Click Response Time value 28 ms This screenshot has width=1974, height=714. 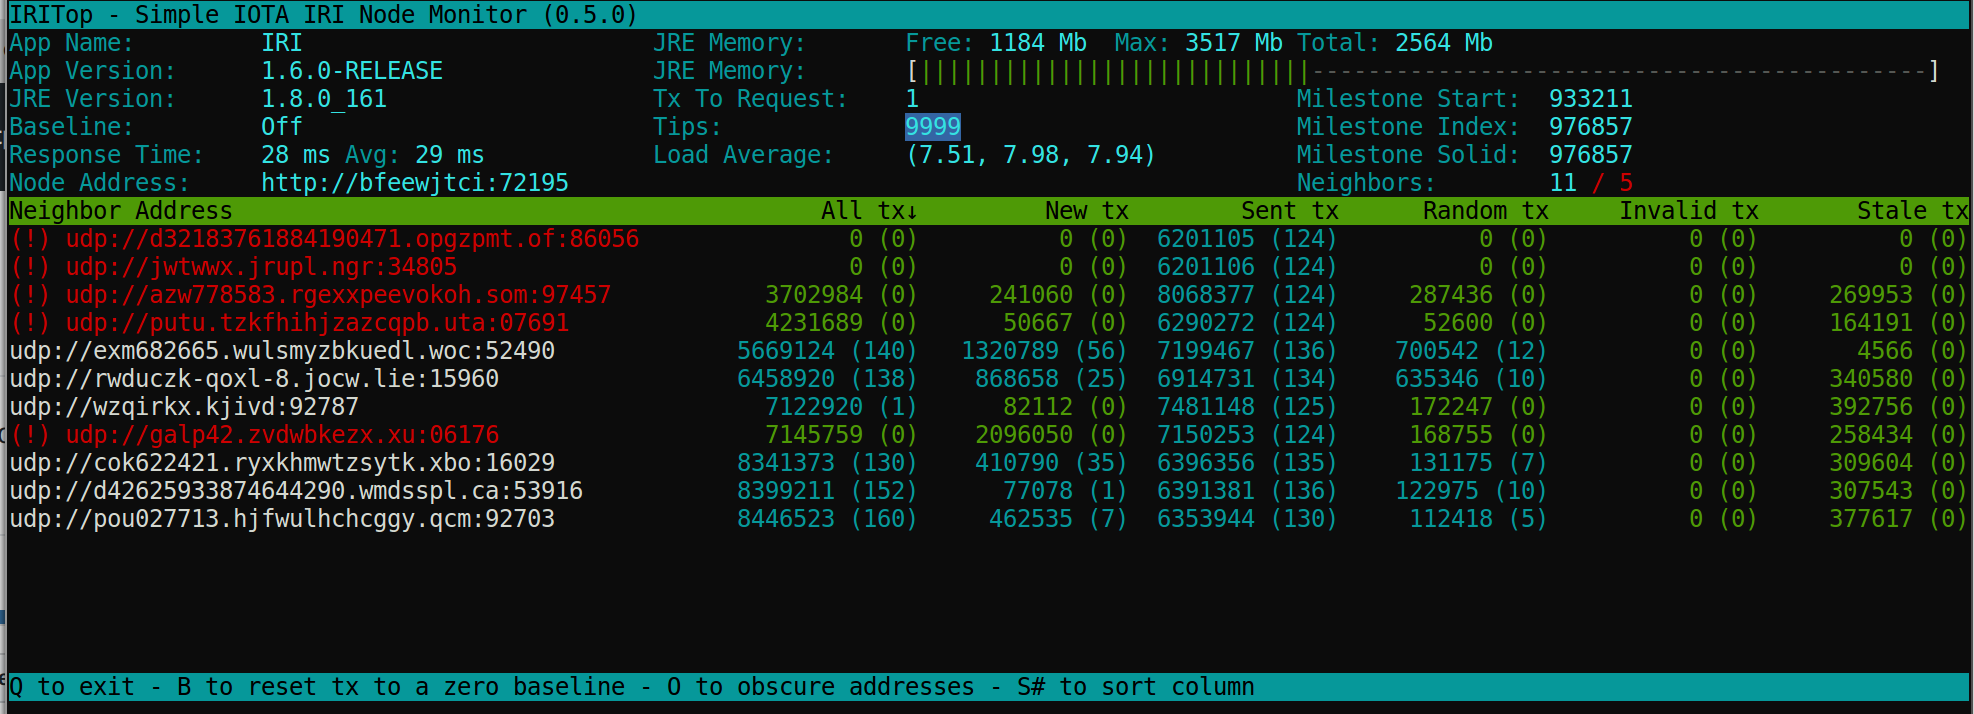click(296, 155)
